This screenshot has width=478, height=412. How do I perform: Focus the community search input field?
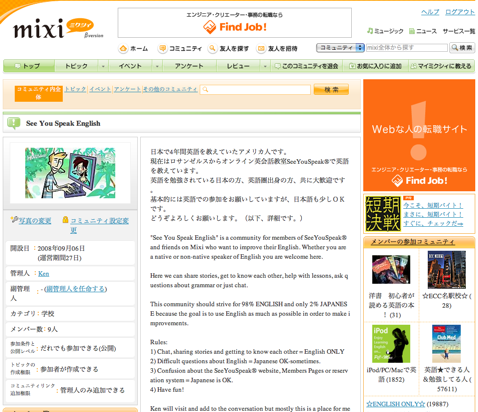[x=255, y=89]
